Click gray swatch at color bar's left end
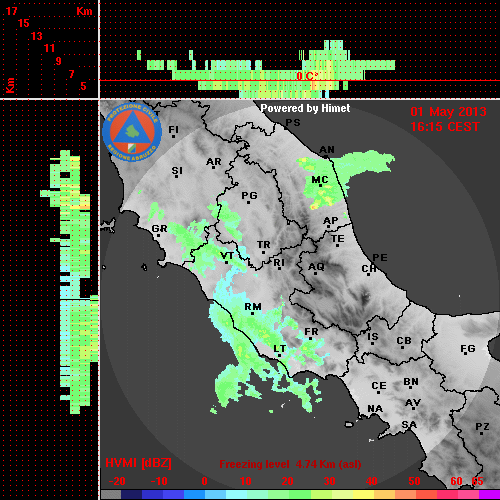Screen dimensions: 500x500 tap(111, 494)
